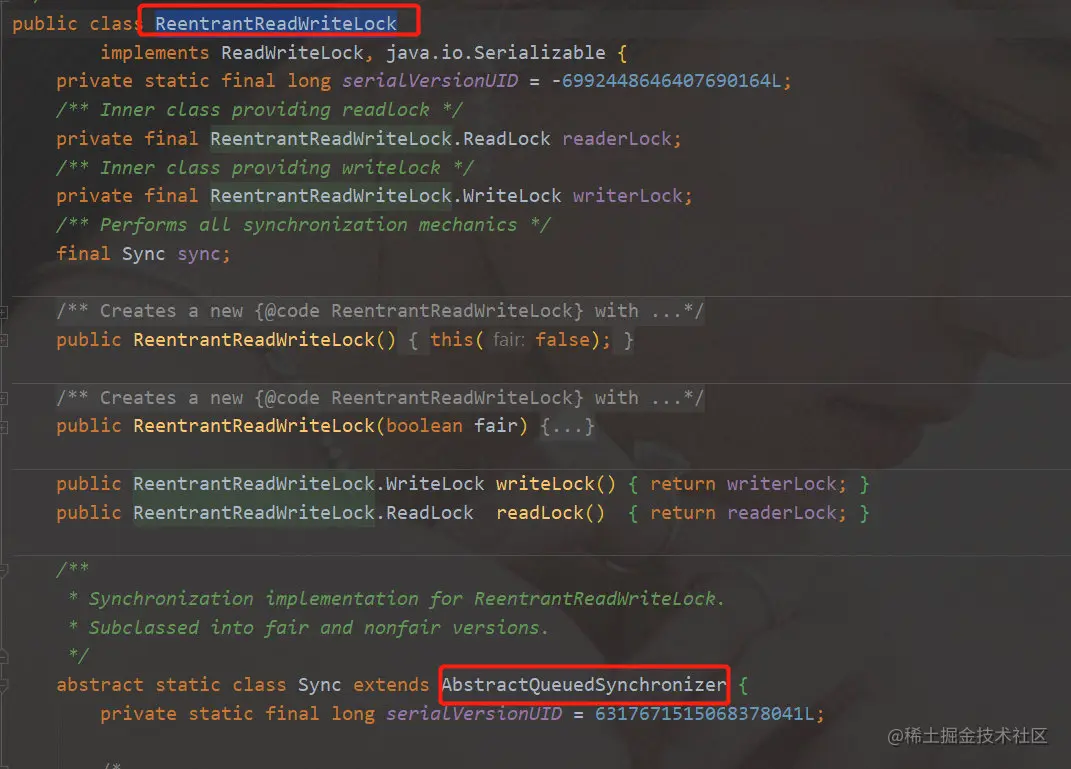
Task: Expand the collapsed '{...}' constructor body
Action: (x=567, y=426)
